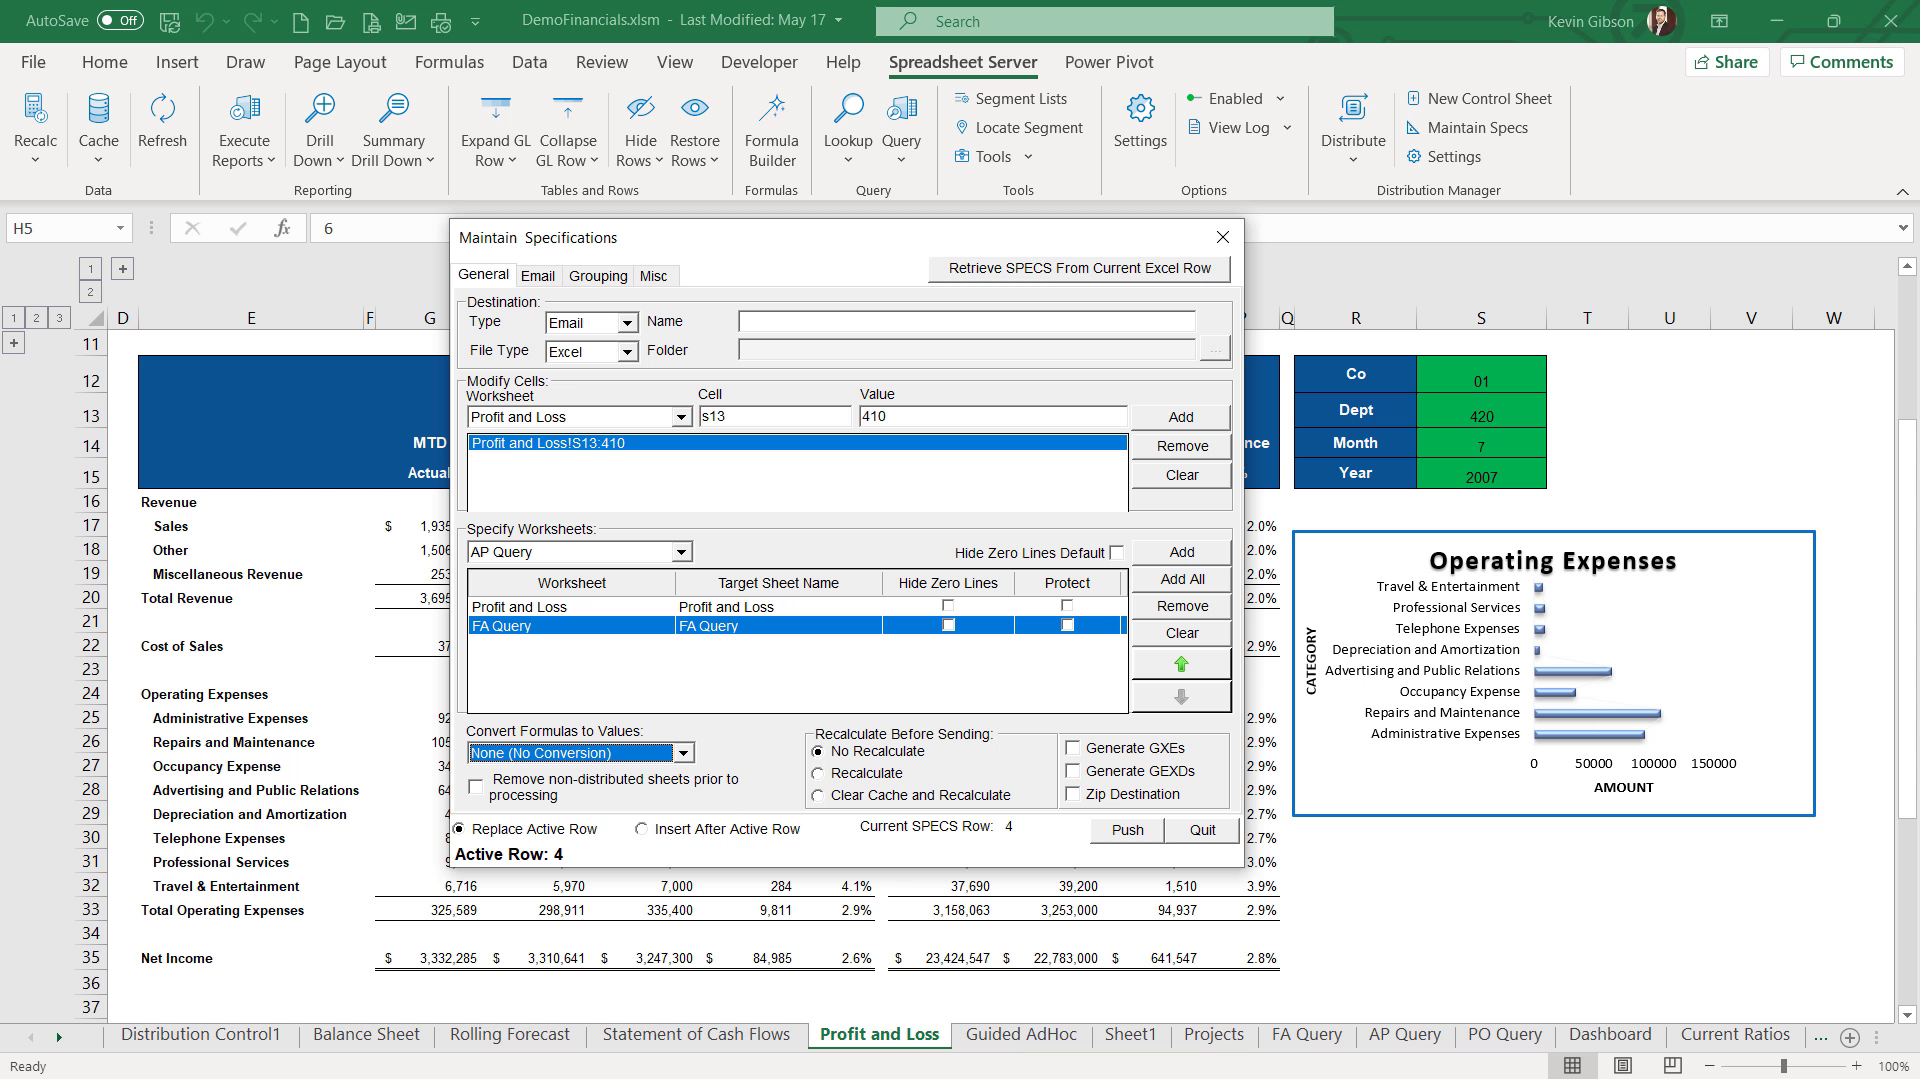Click the Share button
Image resolution: width=1920 pixels, height=1080 pixels.
point(1727,62)
